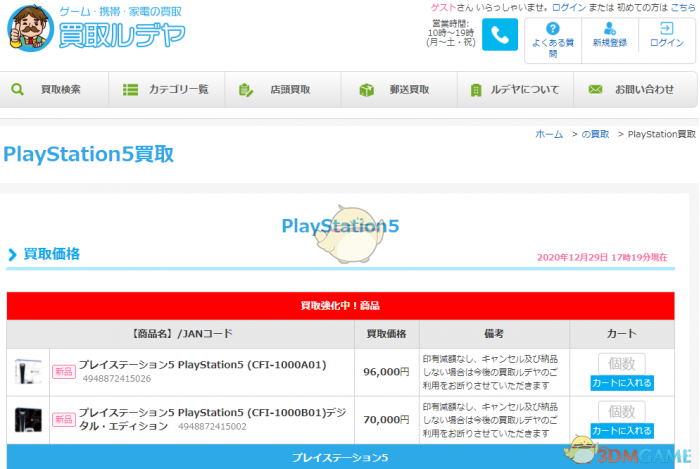Go to ホーム in the breadcrumb
The image size is (700, 469).
coord(549,134)
